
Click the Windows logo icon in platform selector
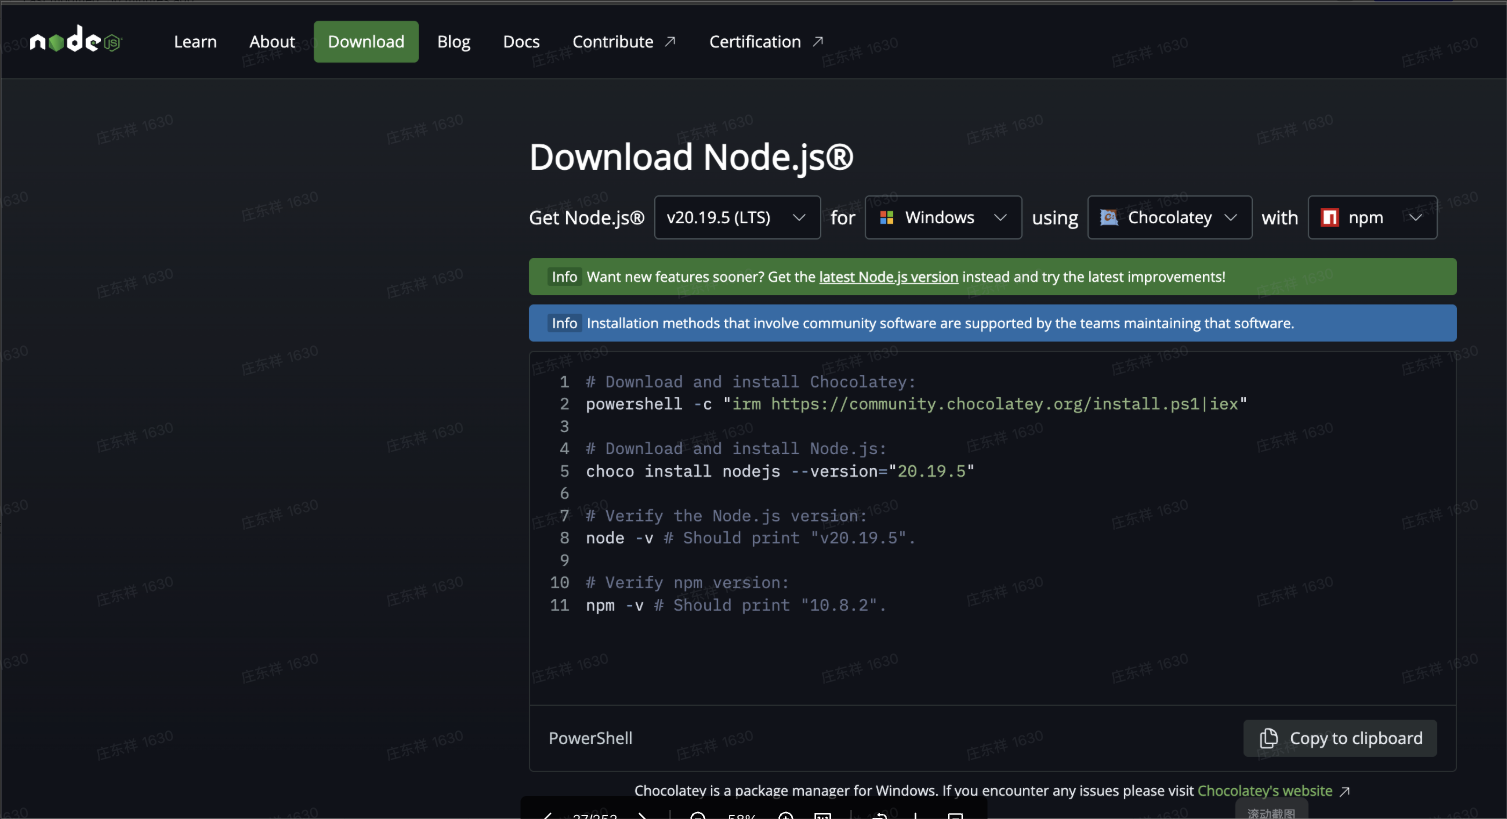coord(886,217)
